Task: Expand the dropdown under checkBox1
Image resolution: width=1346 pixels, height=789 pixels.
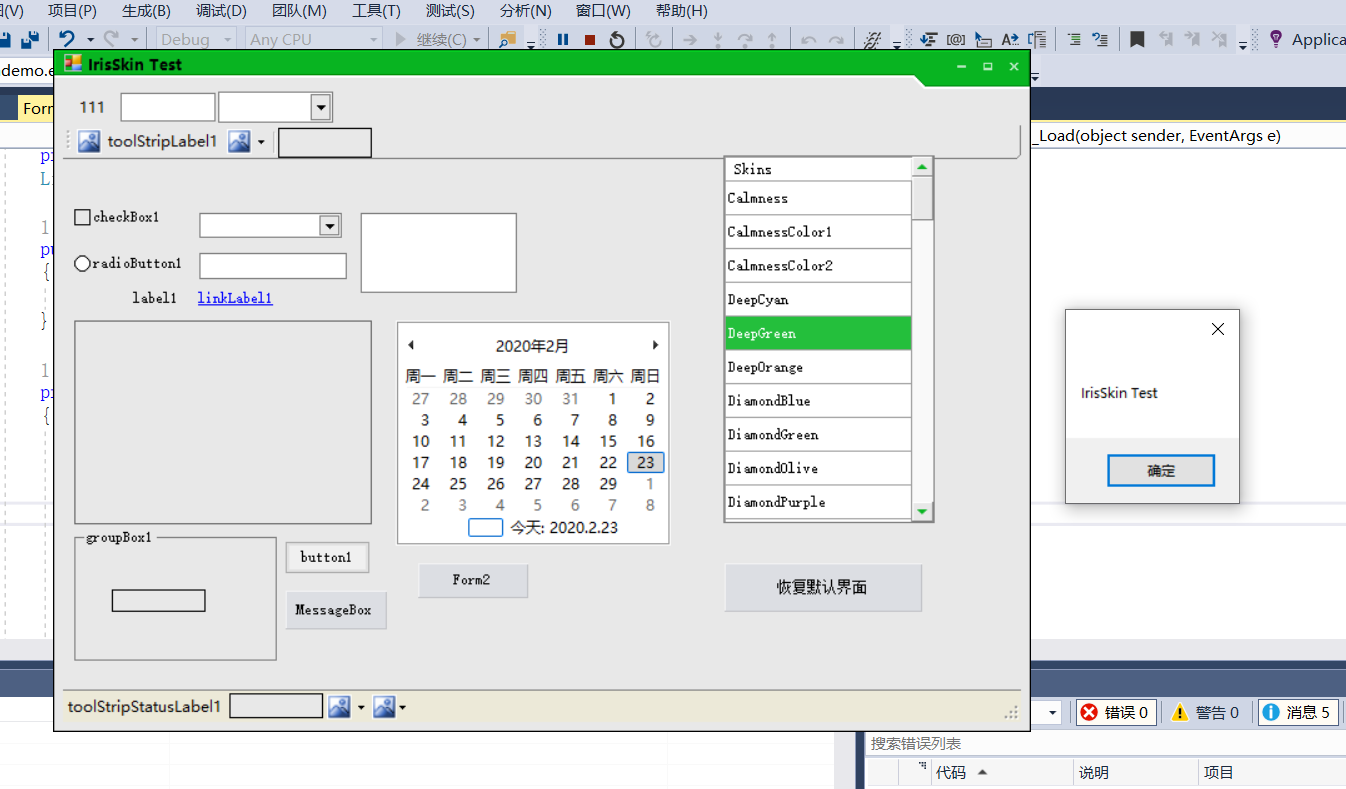Action: click(x=330, y=225)
